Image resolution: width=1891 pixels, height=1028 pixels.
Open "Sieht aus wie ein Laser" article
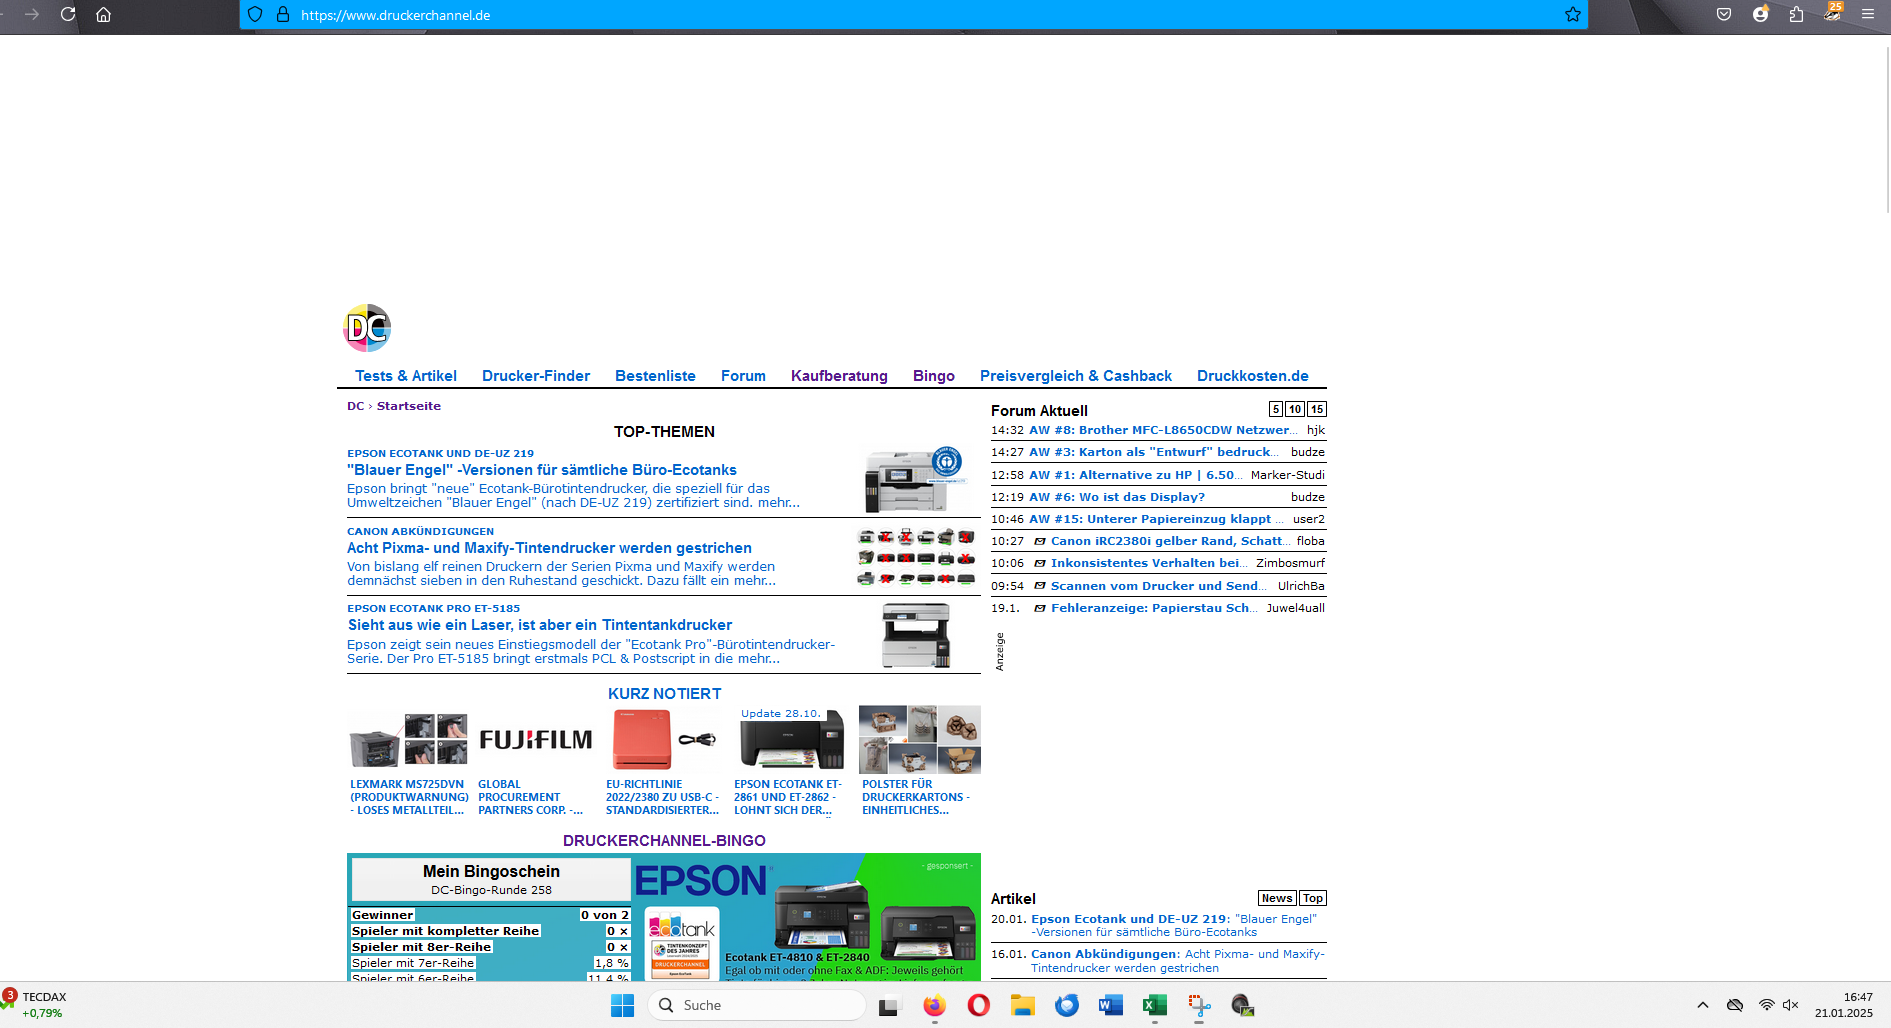(540, 625)
